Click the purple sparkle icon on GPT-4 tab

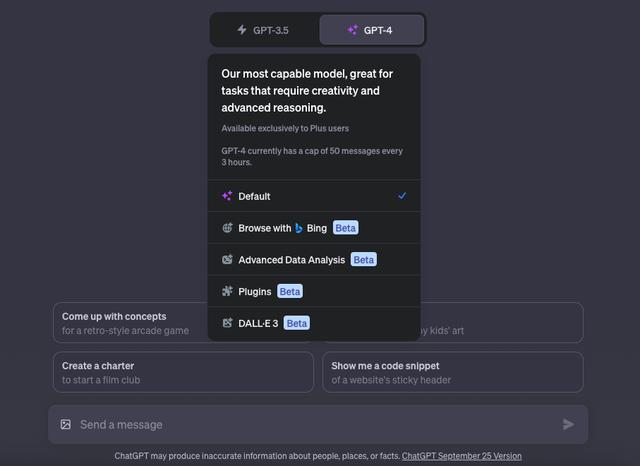353,30
